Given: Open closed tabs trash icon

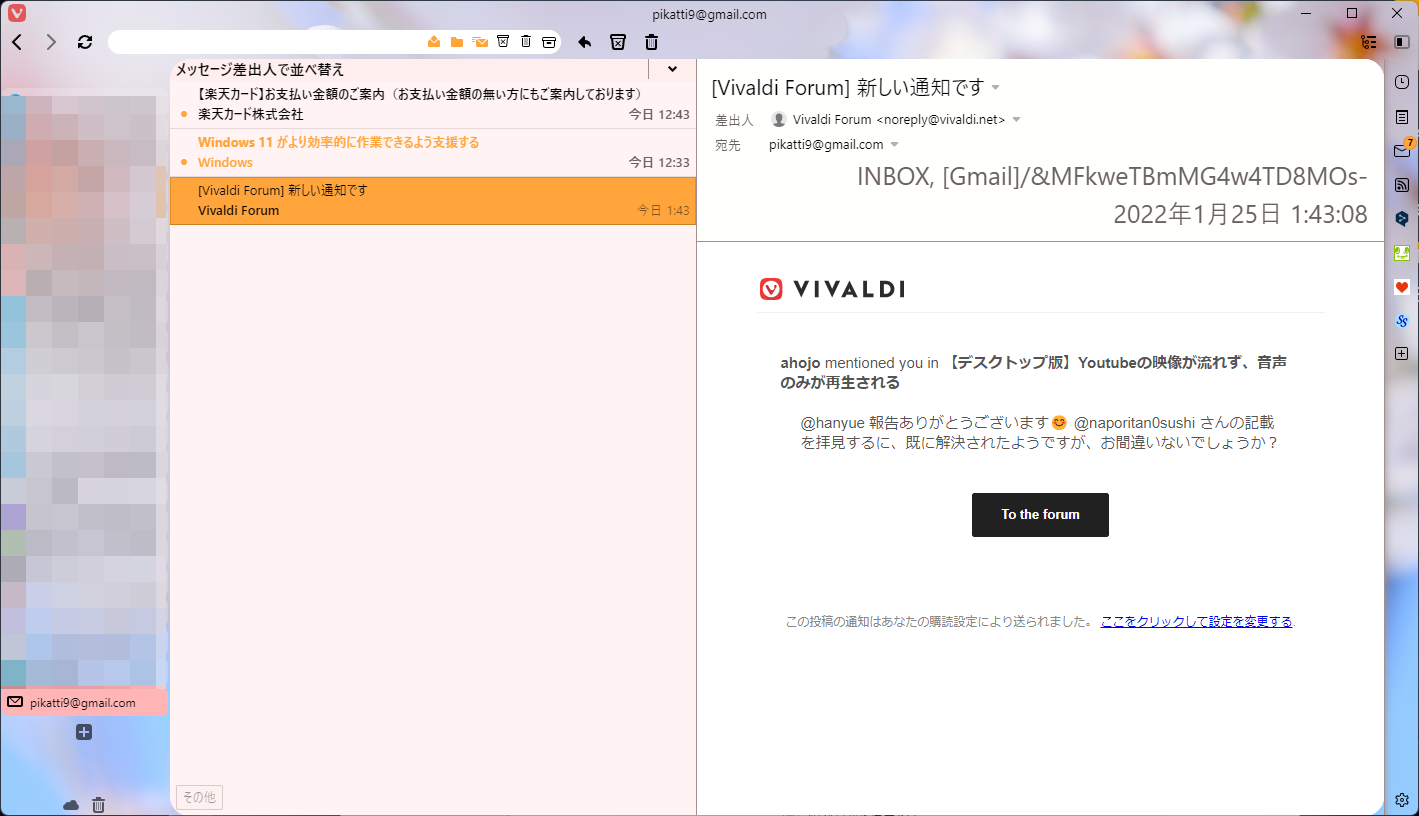Looking at the screenshot, I should [x=98, y=805].
